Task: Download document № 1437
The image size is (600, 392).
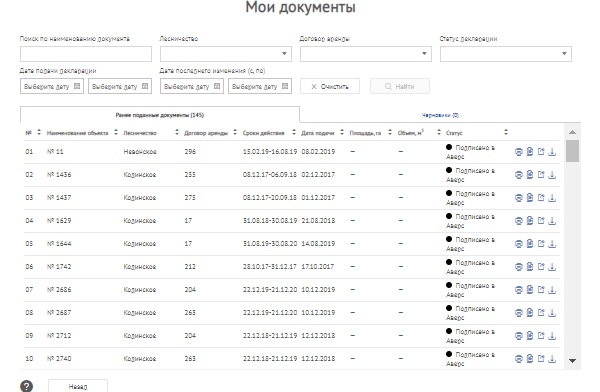Action: click(552, 198)
